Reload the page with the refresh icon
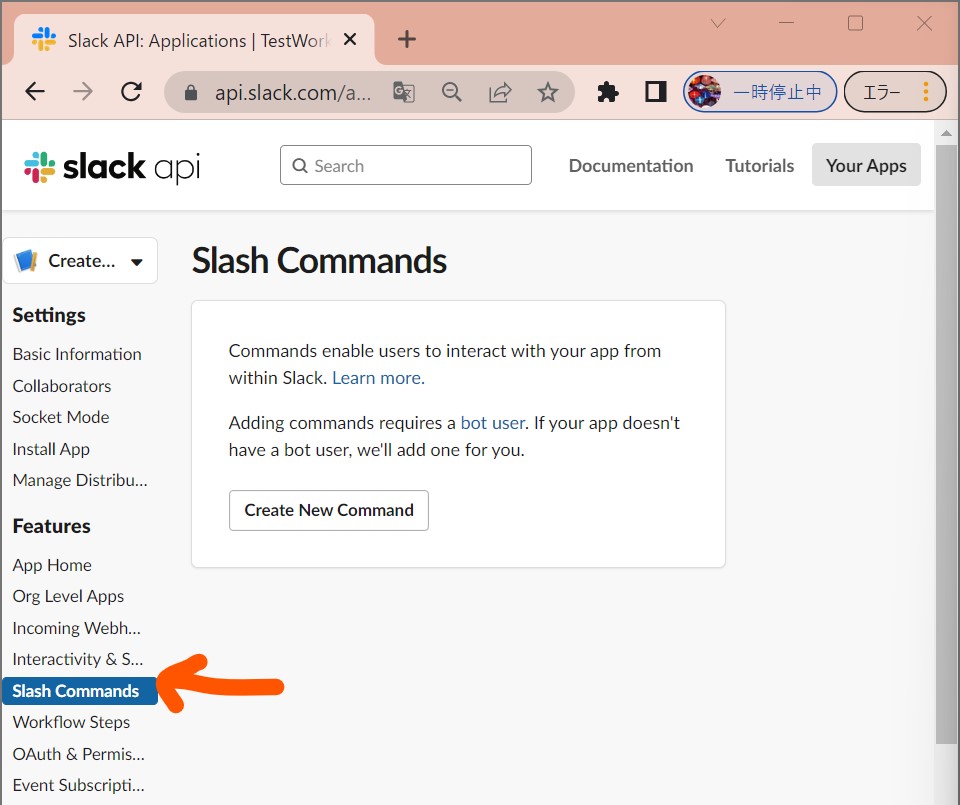This screenshot has width=960, height=805. tap(131, 92)
